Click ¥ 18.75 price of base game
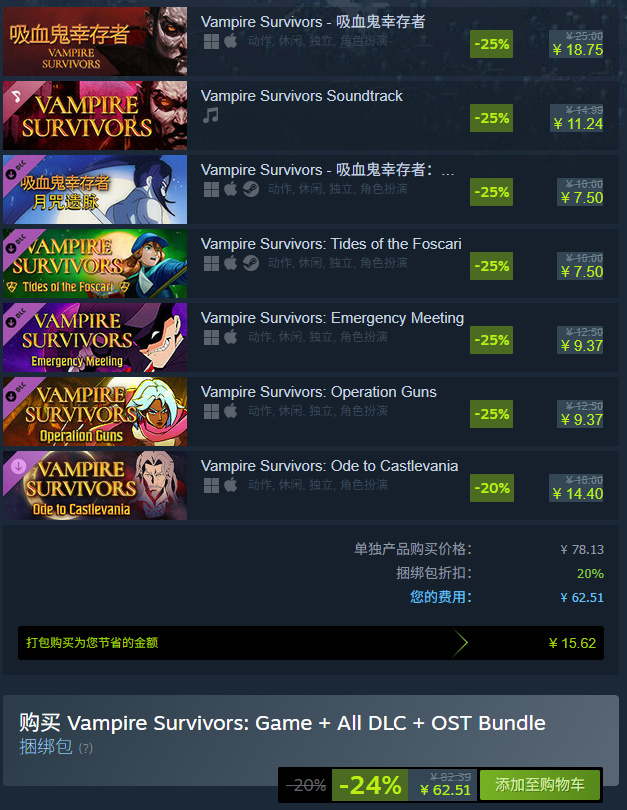This screenshot has width=627, height=810. click(577, 50)
